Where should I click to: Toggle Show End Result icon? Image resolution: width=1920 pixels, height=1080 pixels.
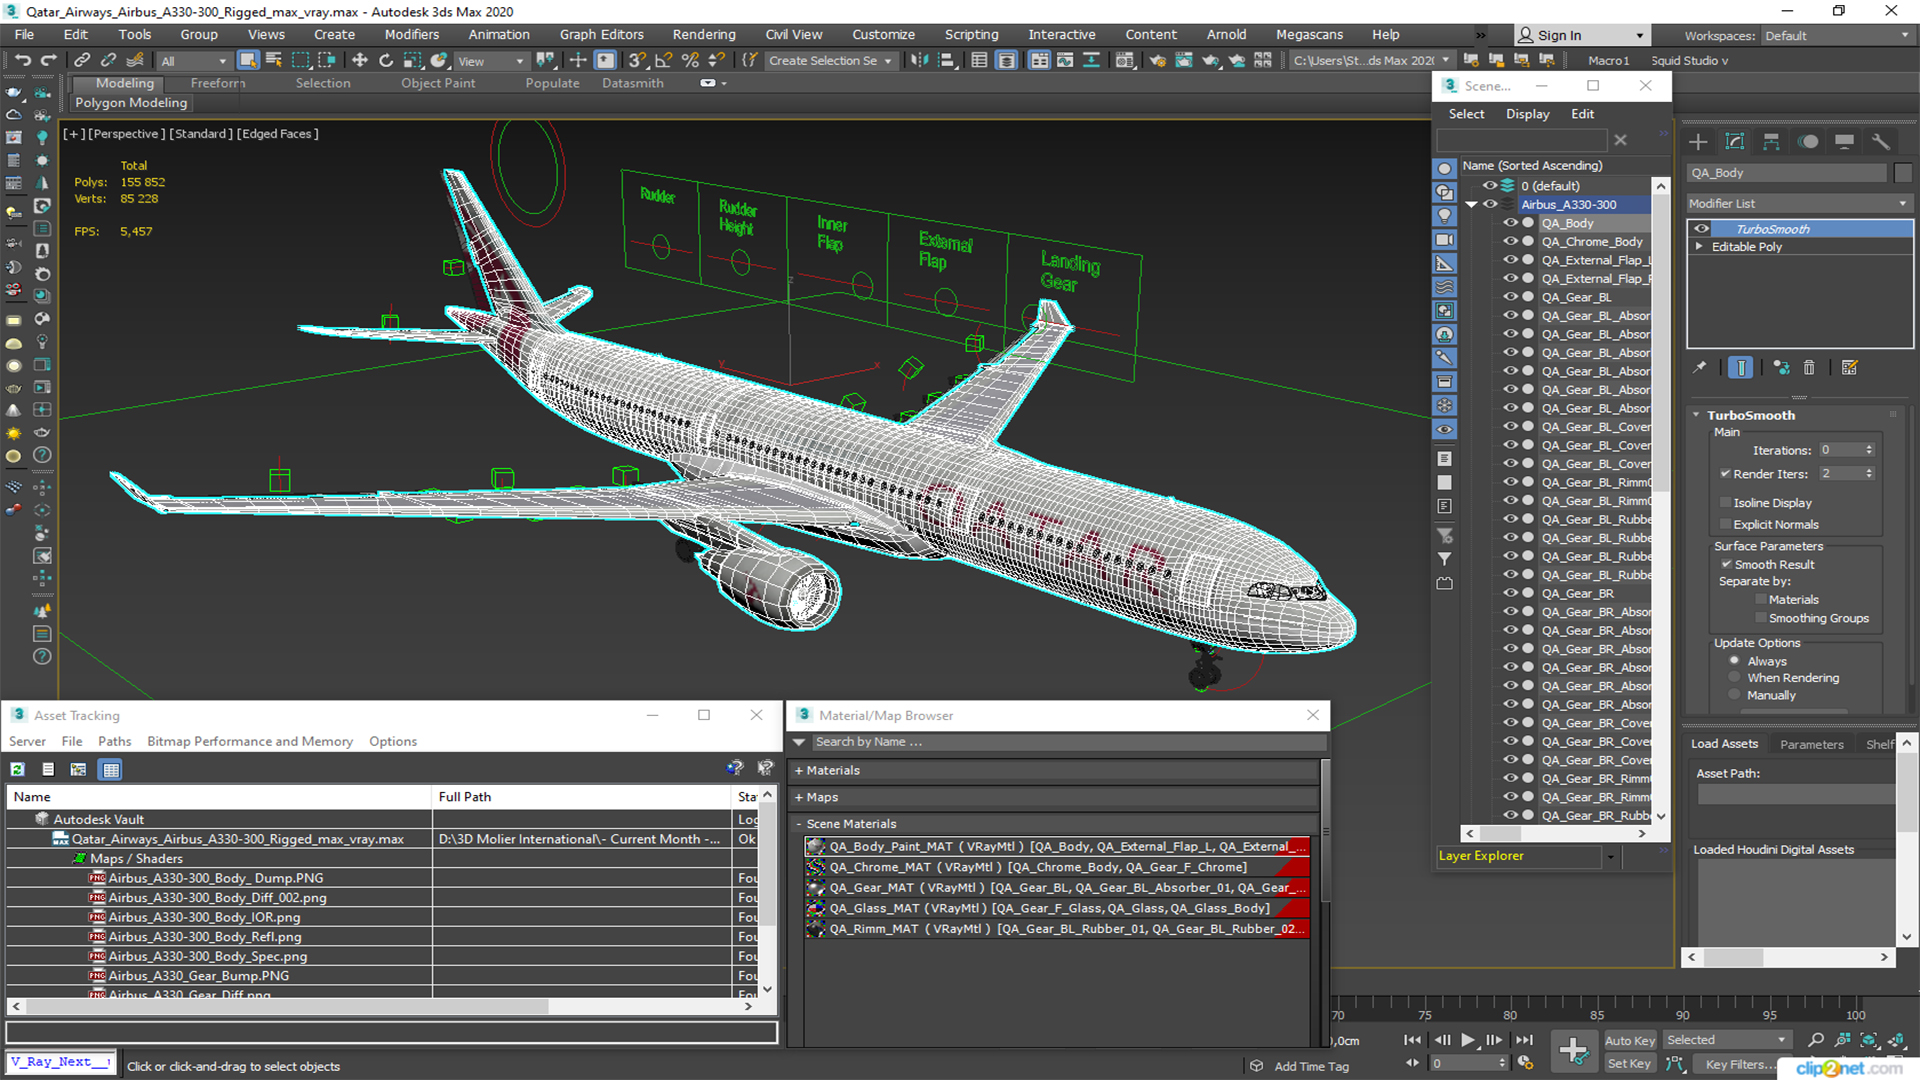coord(1740,368)
